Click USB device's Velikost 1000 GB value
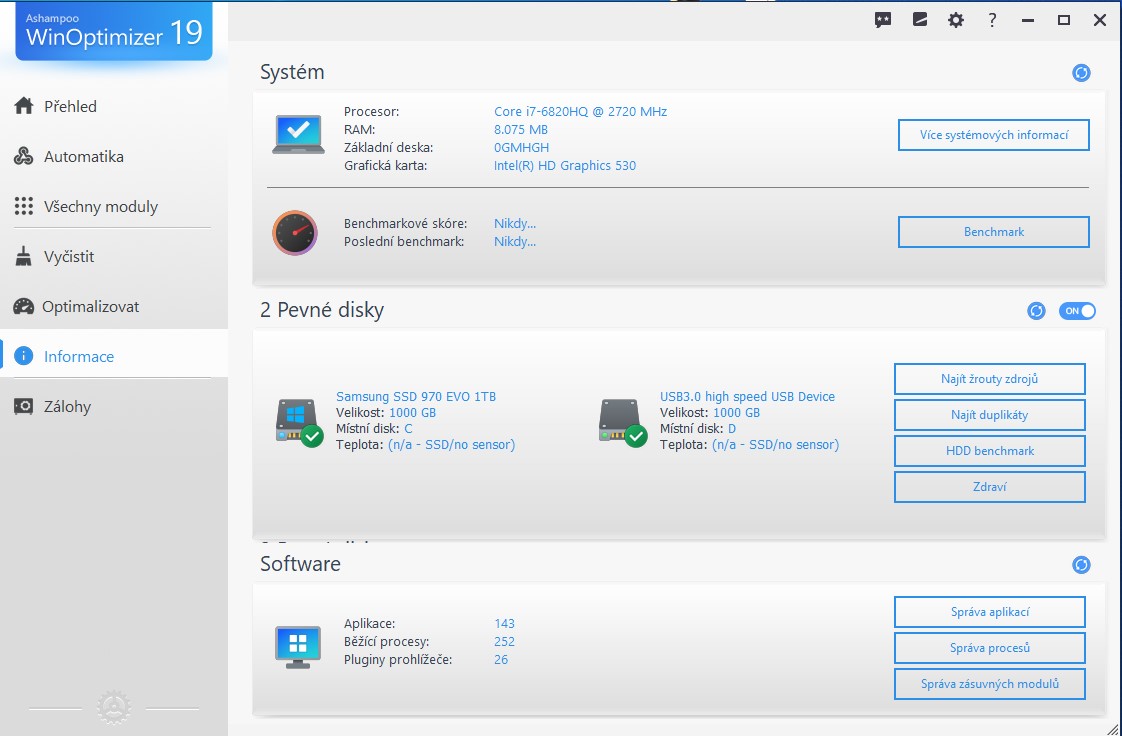The width and height of the screenshot is (1122, 736). tap(736, 413)
